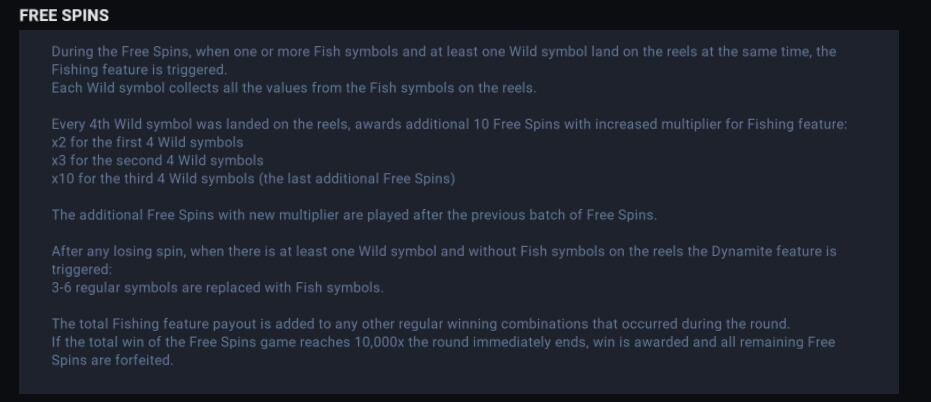Click the '3-6 regular symbols are replaced' line
The image size is (931, 402).
(x=217, y=287)
